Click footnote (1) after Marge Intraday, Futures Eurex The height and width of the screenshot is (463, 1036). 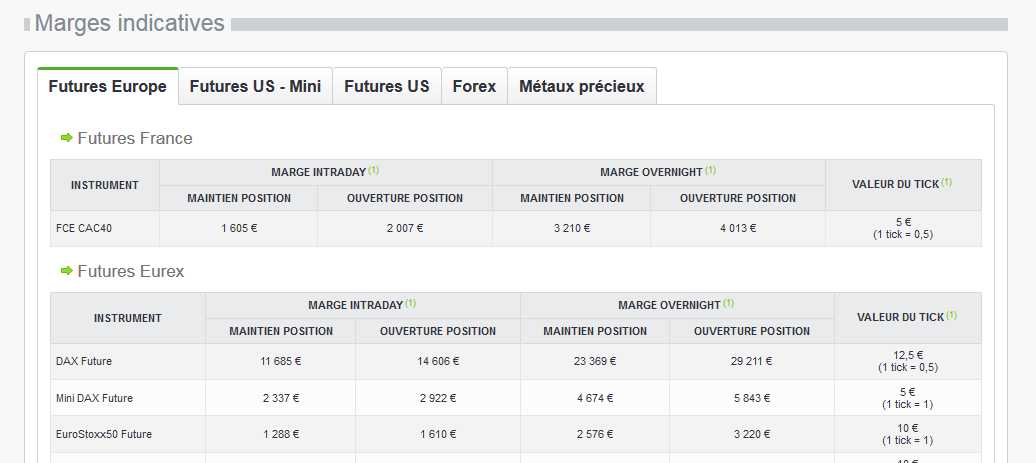411,303
